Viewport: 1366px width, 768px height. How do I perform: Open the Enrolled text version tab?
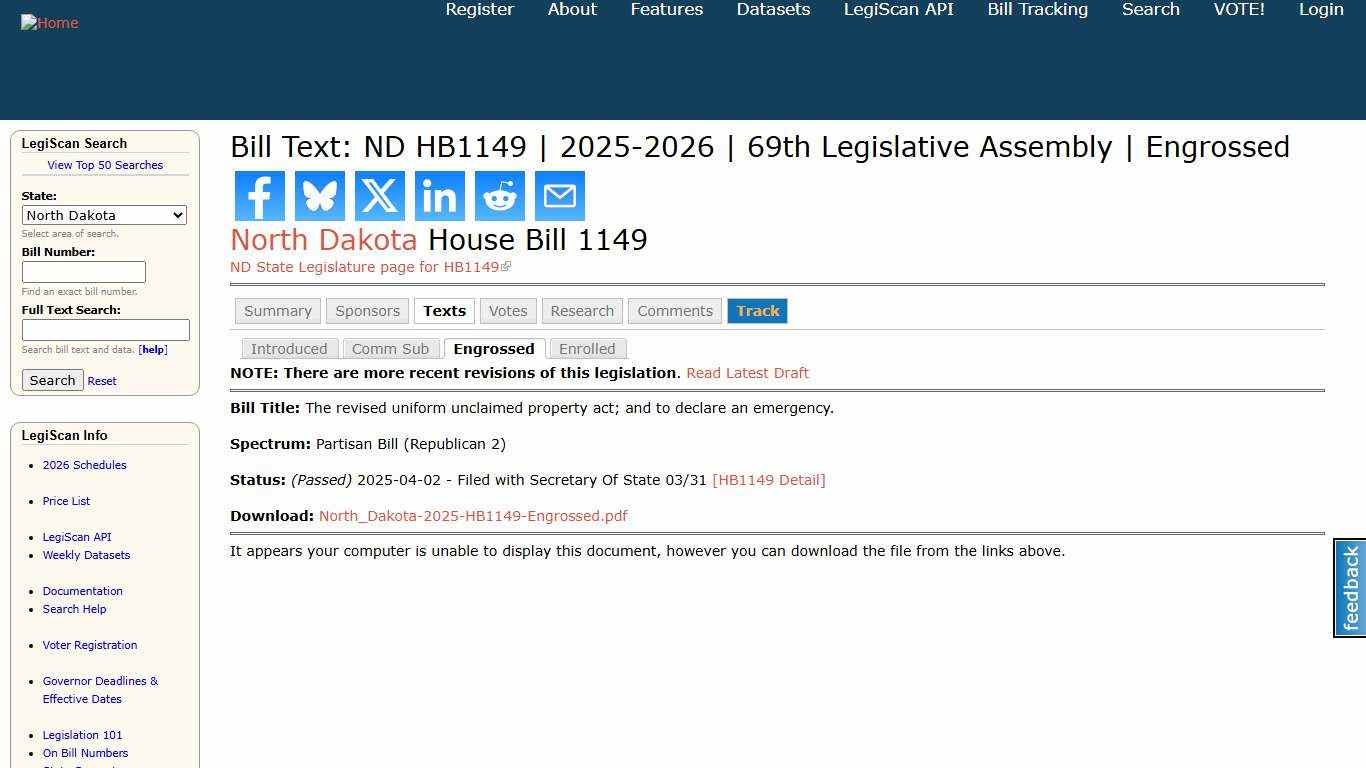point(587,348)
